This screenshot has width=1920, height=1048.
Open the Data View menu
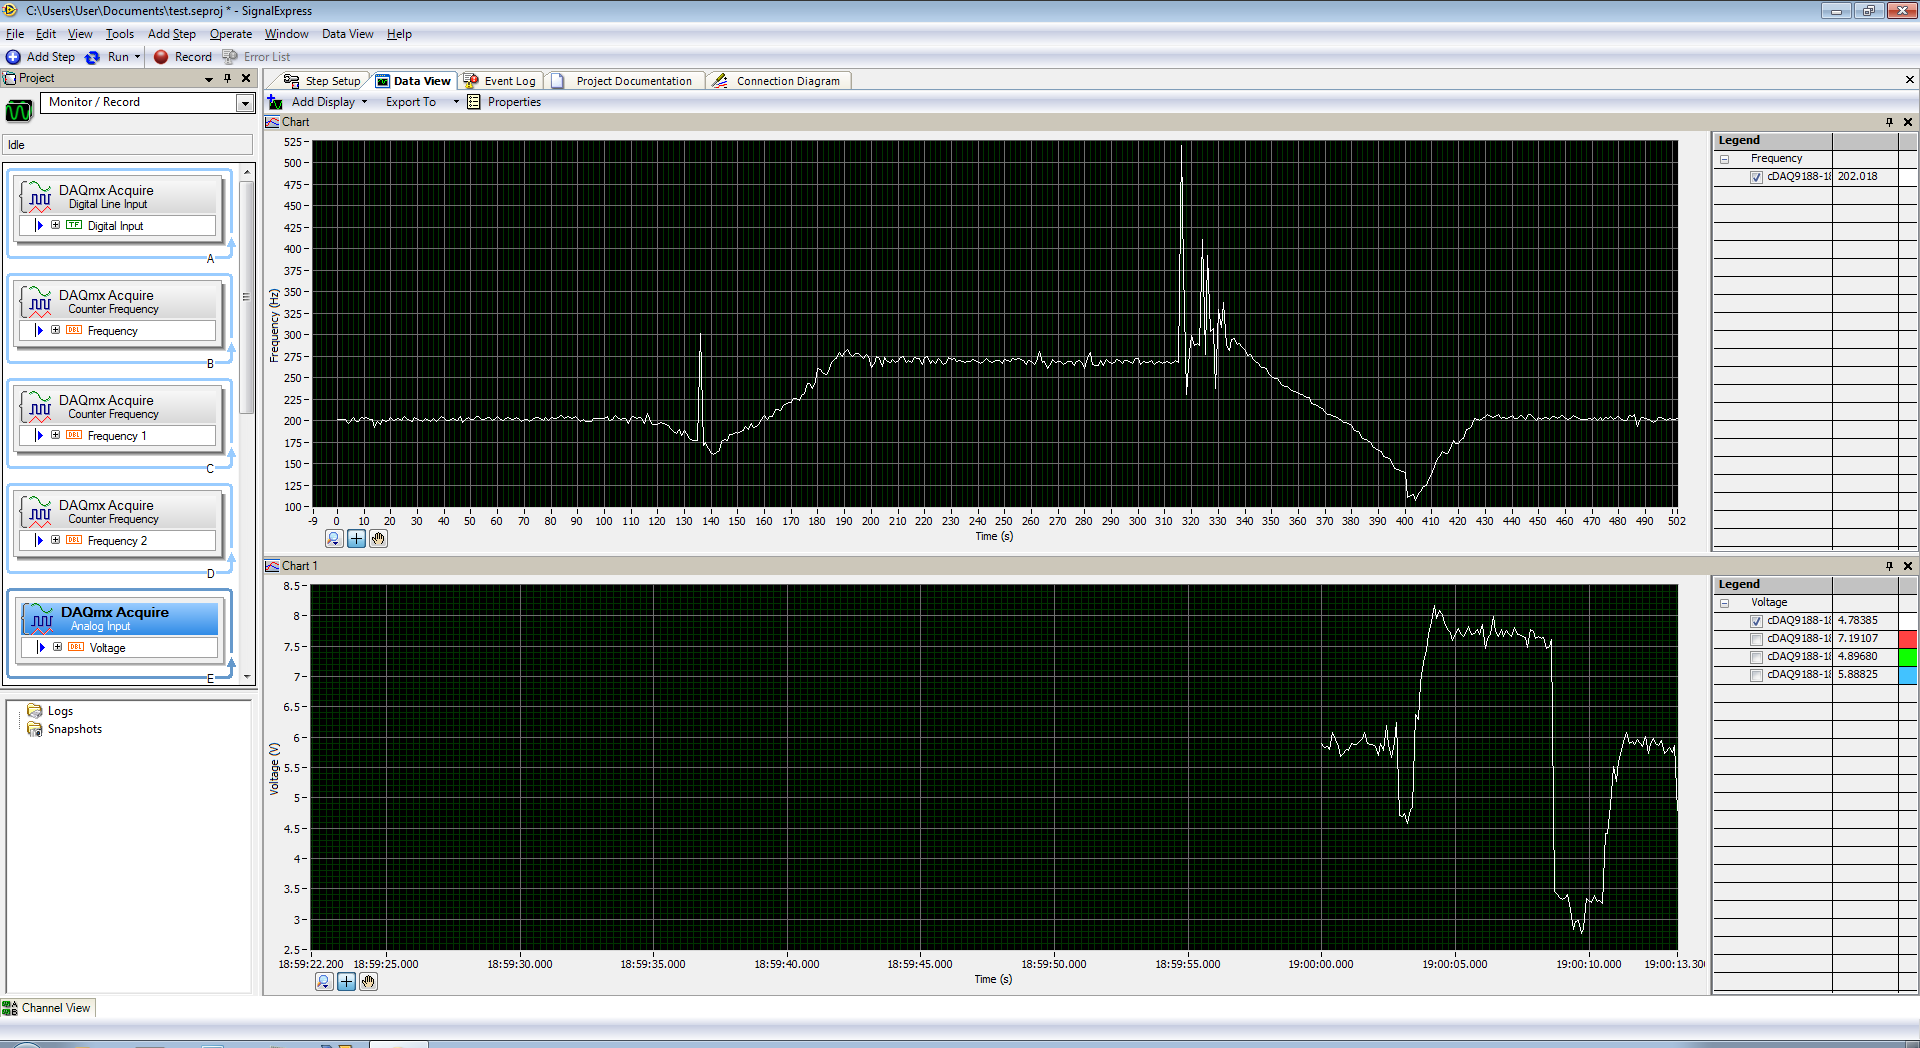(348, 34)
